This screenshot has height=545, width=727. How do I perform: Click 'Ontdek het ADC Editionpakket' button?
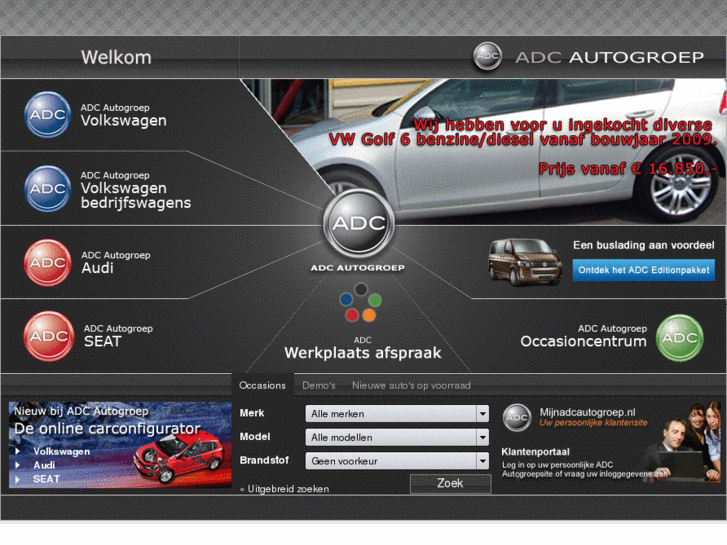coord(644,270)
